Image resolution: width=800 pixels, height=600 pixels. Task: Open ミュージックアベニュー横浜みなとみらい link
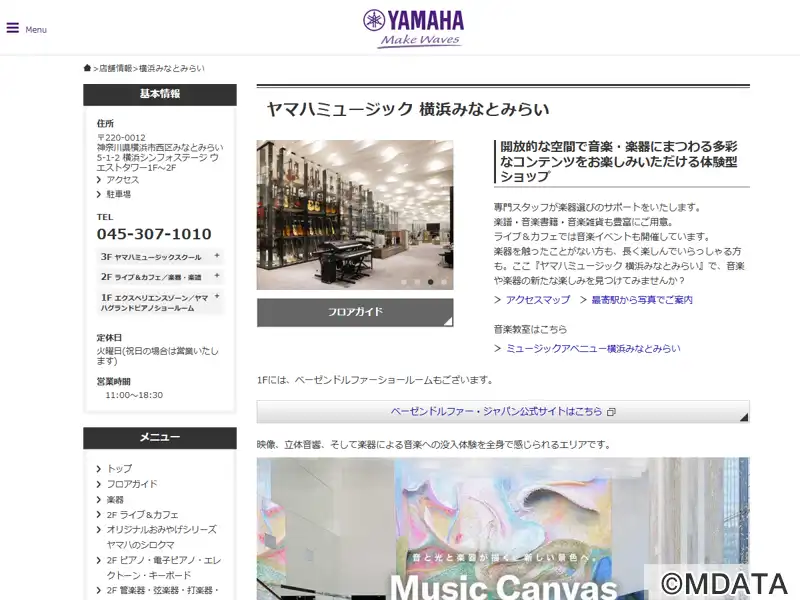pos(593,348)
